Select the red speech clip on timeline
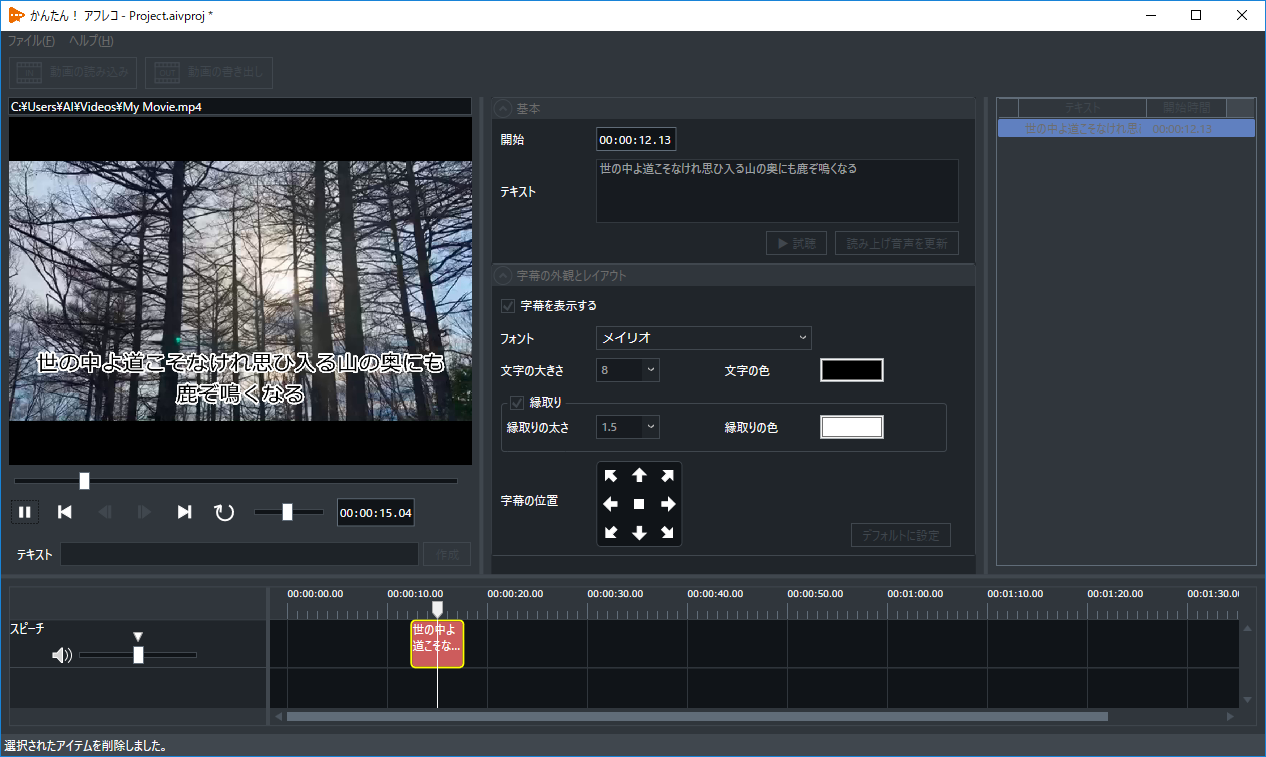The height and width of the screenshot is (757, 1266). (x=437, y=644)
